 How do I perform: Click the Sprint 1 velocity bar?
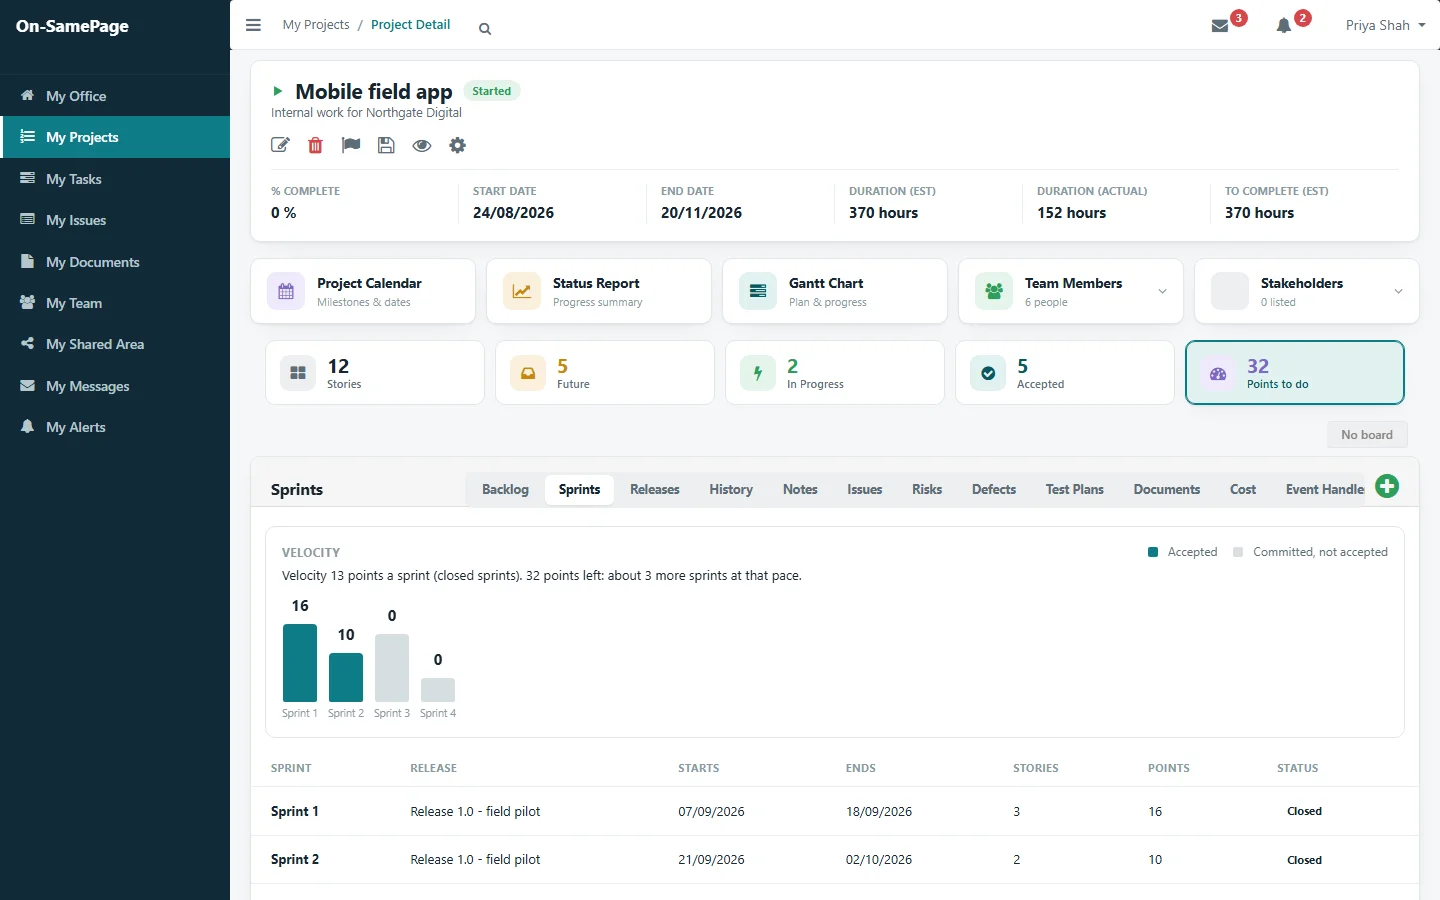[x=300, y=663]
